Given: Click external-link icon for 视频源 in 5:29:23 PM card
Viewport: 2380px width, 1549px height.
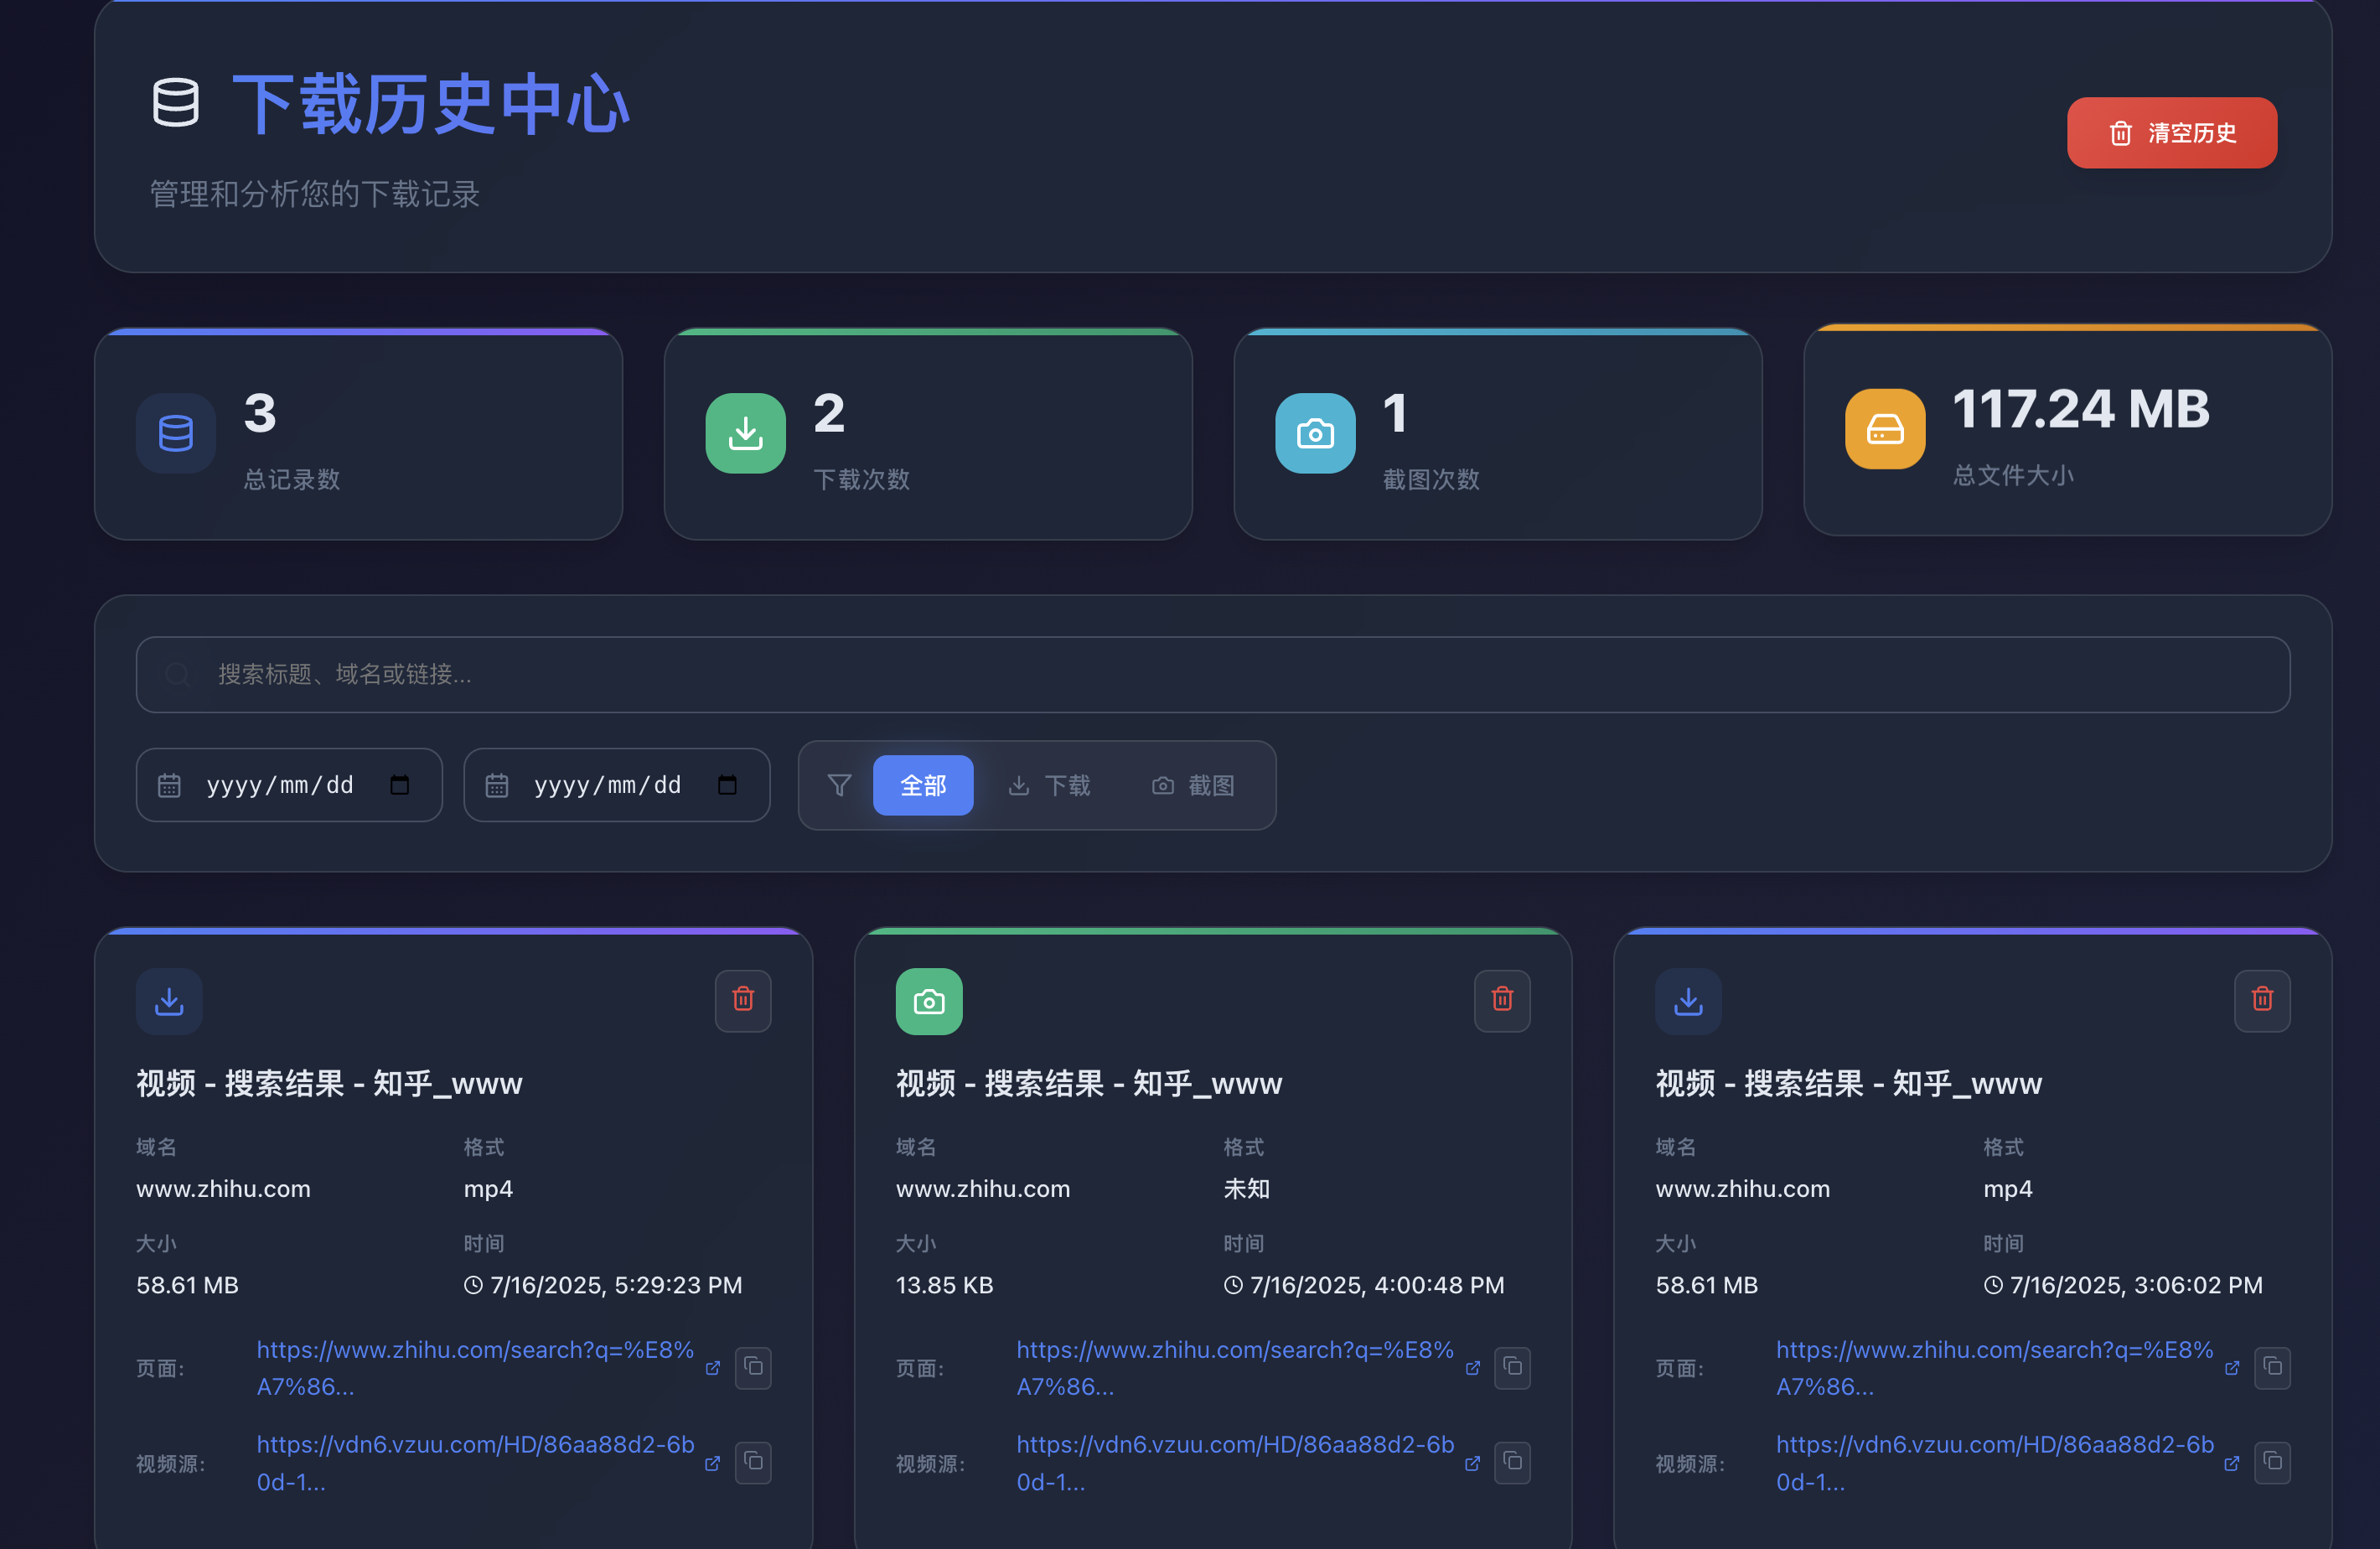Looking at the screenshot, I should [712, 1464].
